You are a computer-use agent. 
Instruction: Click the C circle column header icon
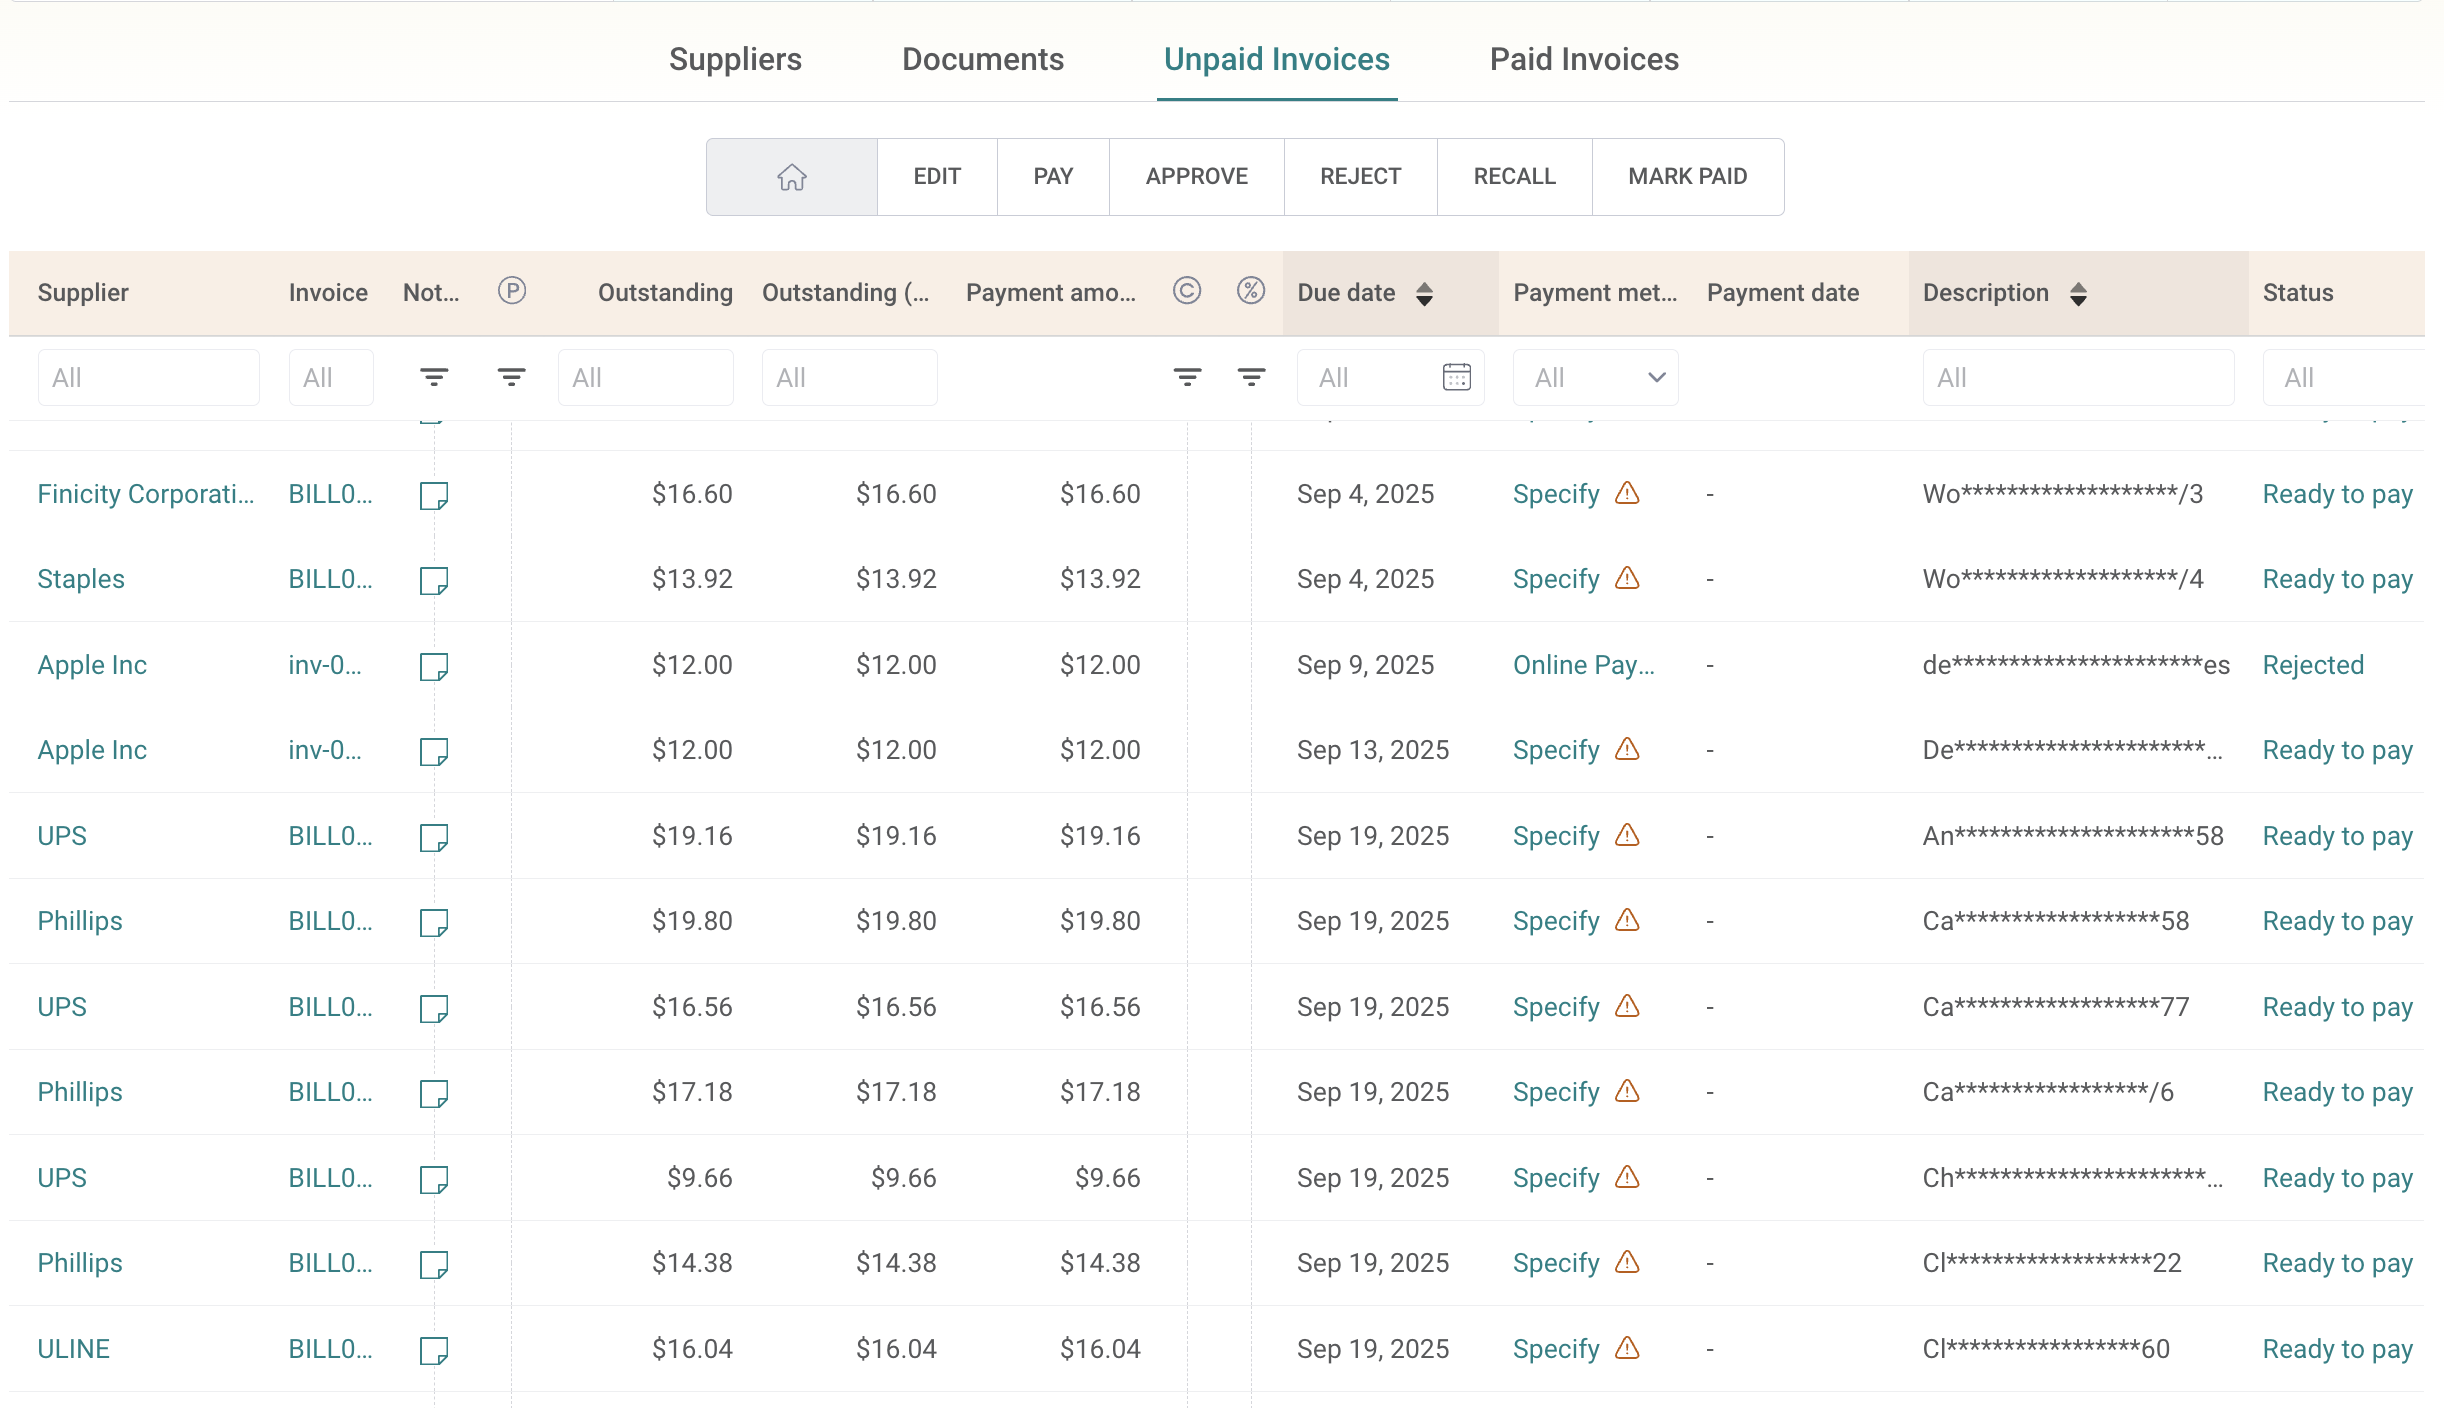click(1187, 291)
